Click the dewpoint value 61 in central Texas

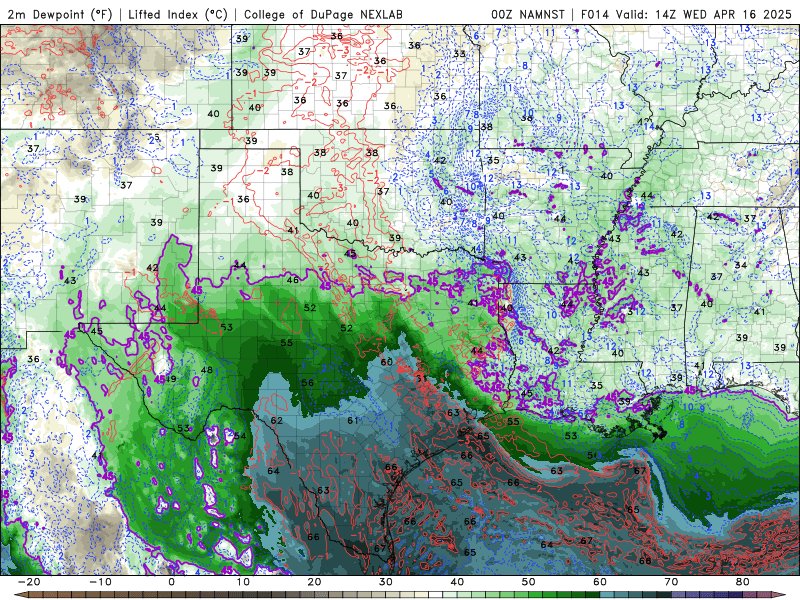(353, 420)
